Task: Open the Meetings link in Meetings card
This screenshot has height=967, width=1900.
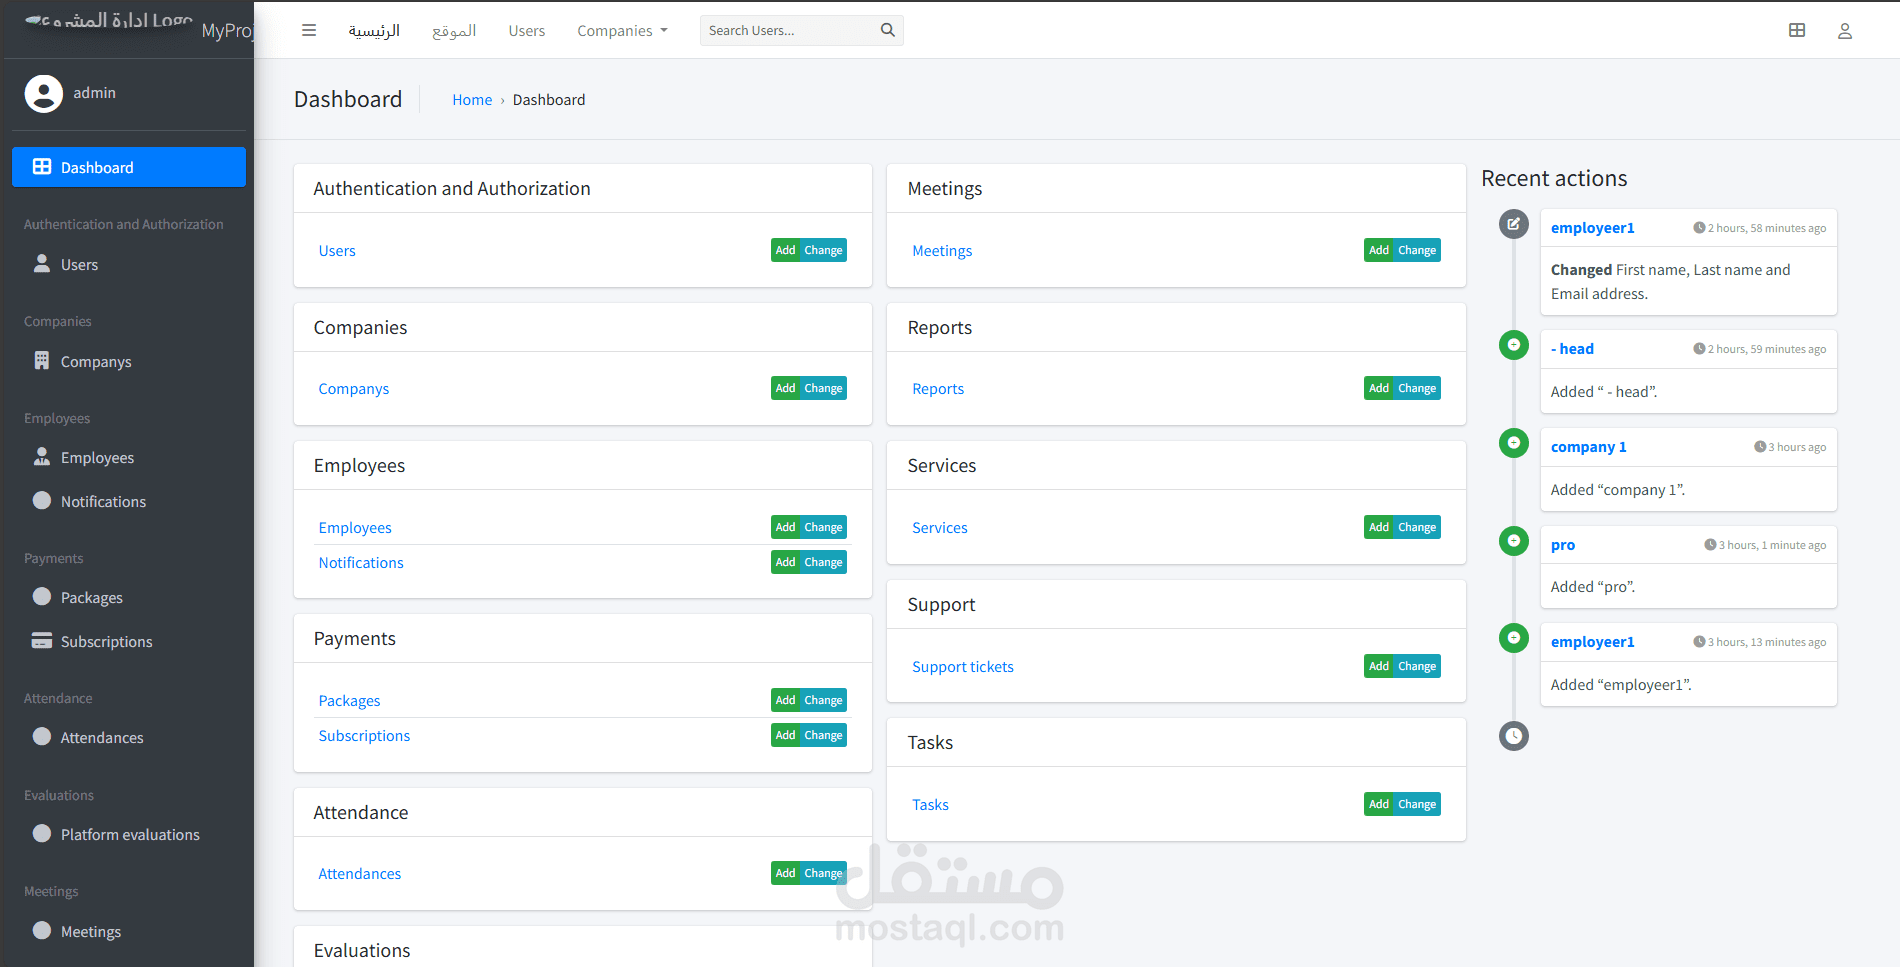Action: (942, 251)
